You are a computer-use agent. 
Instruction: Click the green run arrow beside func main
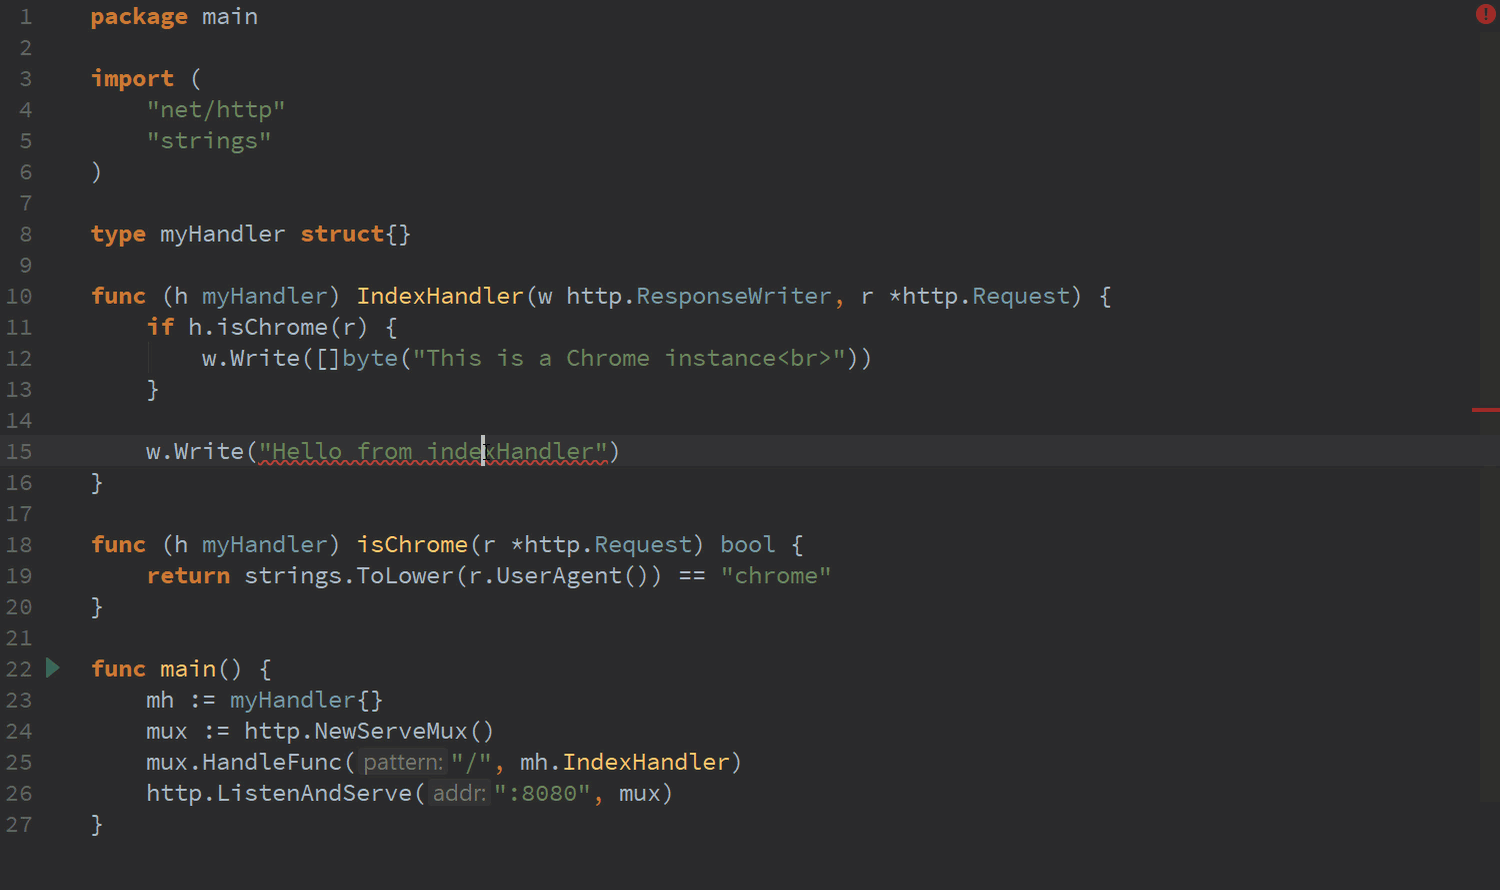point(53,668)
